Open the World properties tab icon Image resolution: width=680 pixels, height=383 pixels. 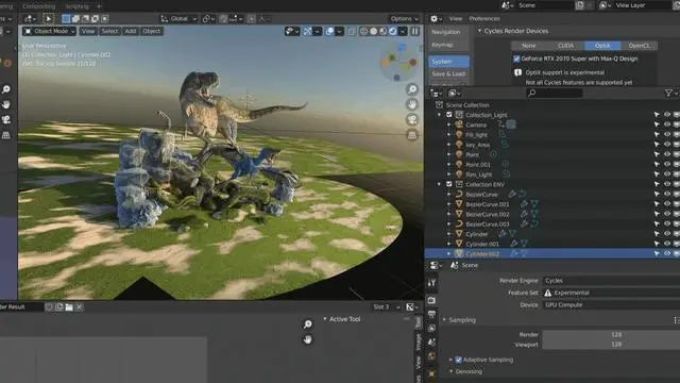click(x=432, y=357)
